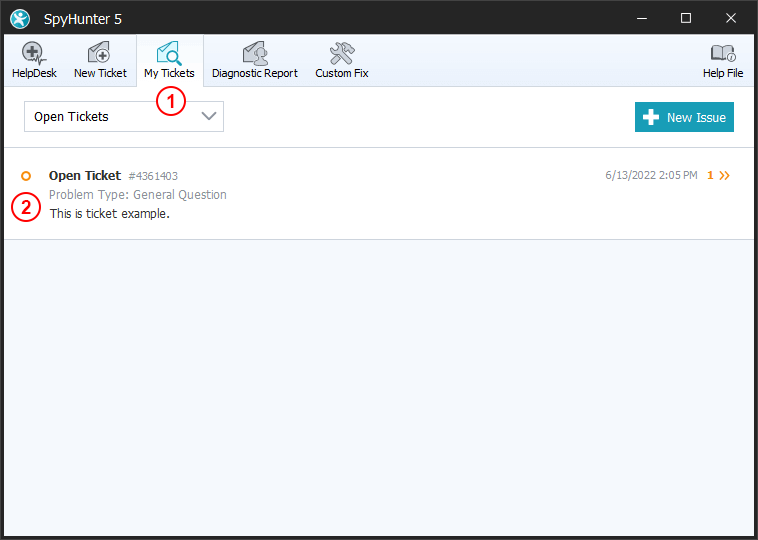Image resolution: width=758 pixels, height=540 pixels.
Task: Click ticket number #4361403
Action: click(x=153, y=176)
